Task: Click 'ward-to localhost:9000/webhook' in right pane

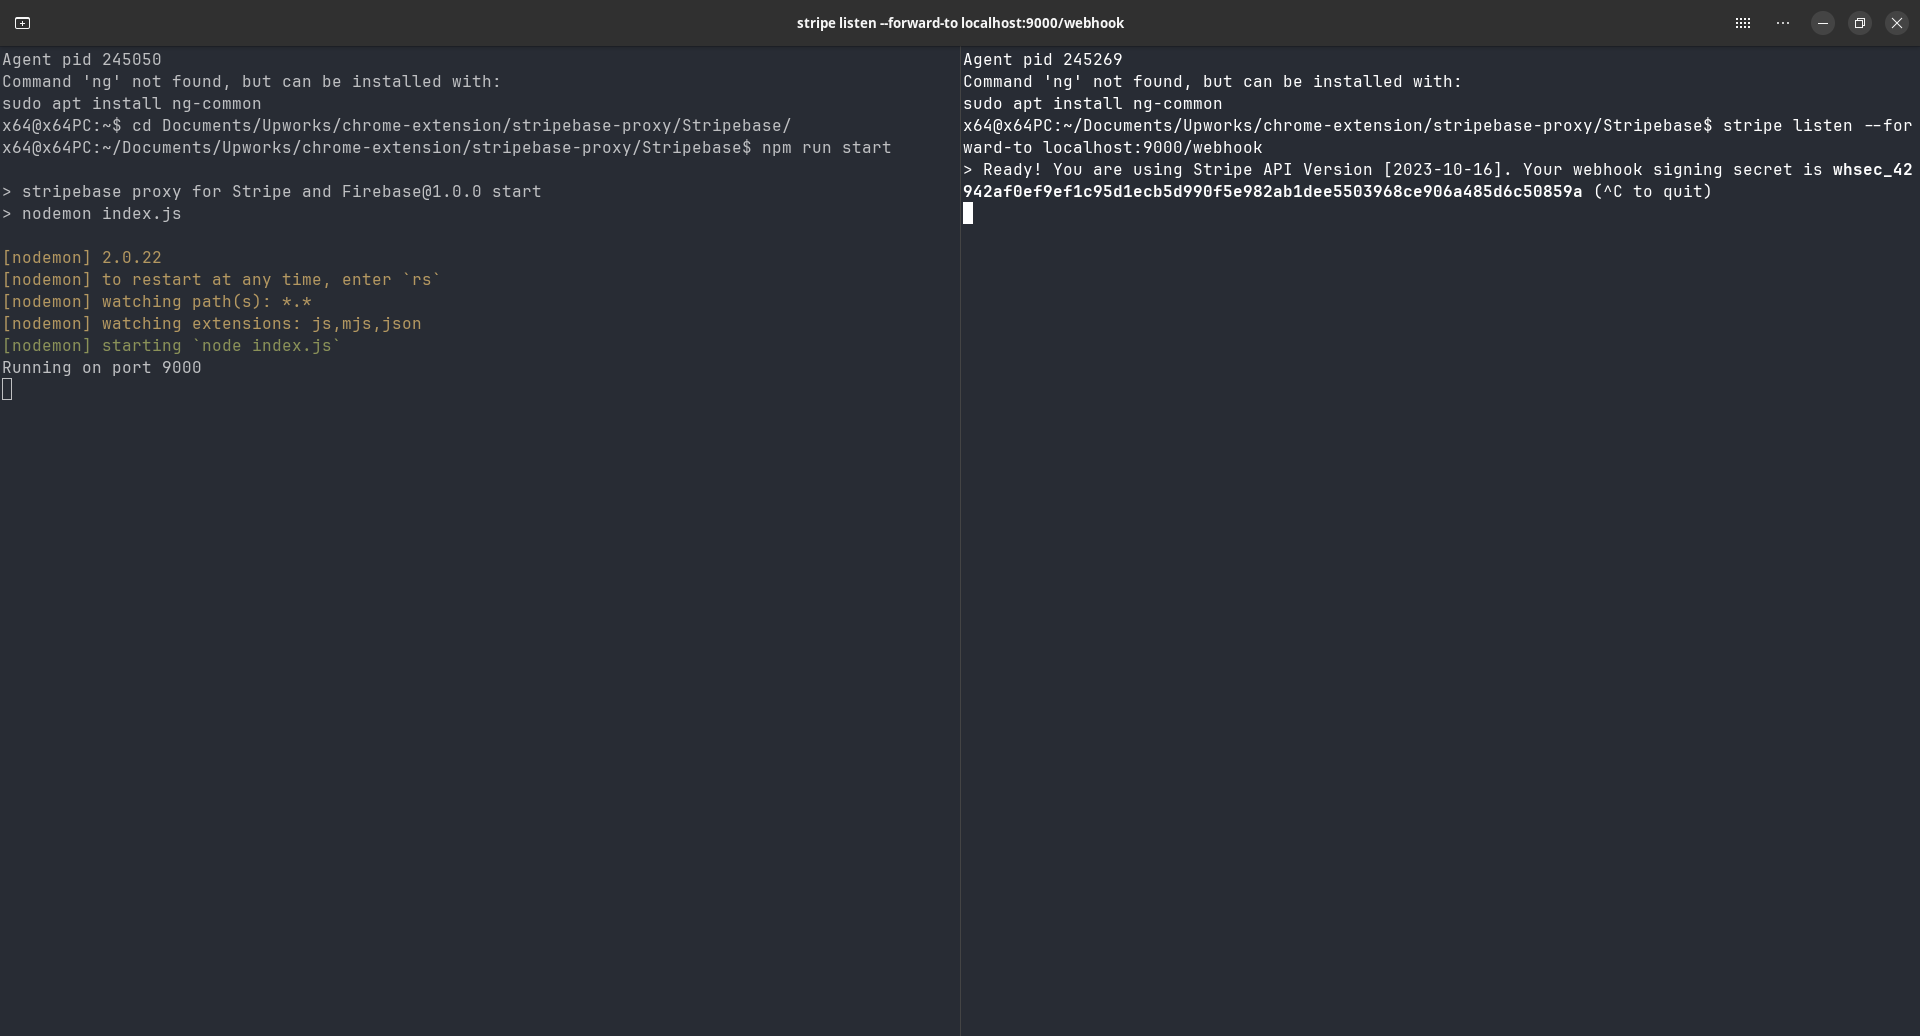Action: [x=1113, y=148]
